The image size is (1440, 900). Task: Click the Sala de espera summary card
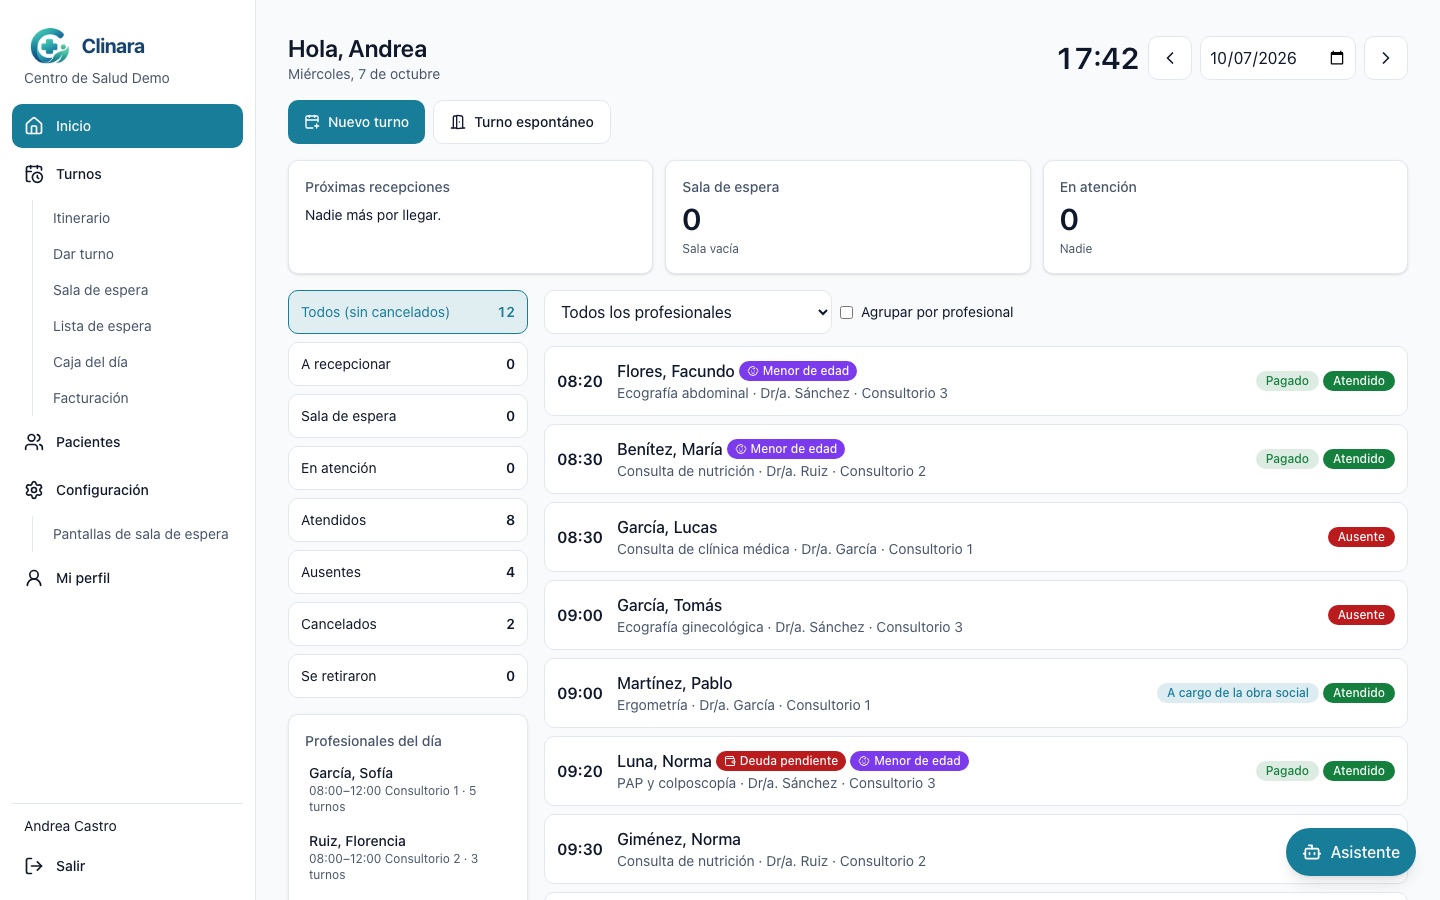(848, 217)
